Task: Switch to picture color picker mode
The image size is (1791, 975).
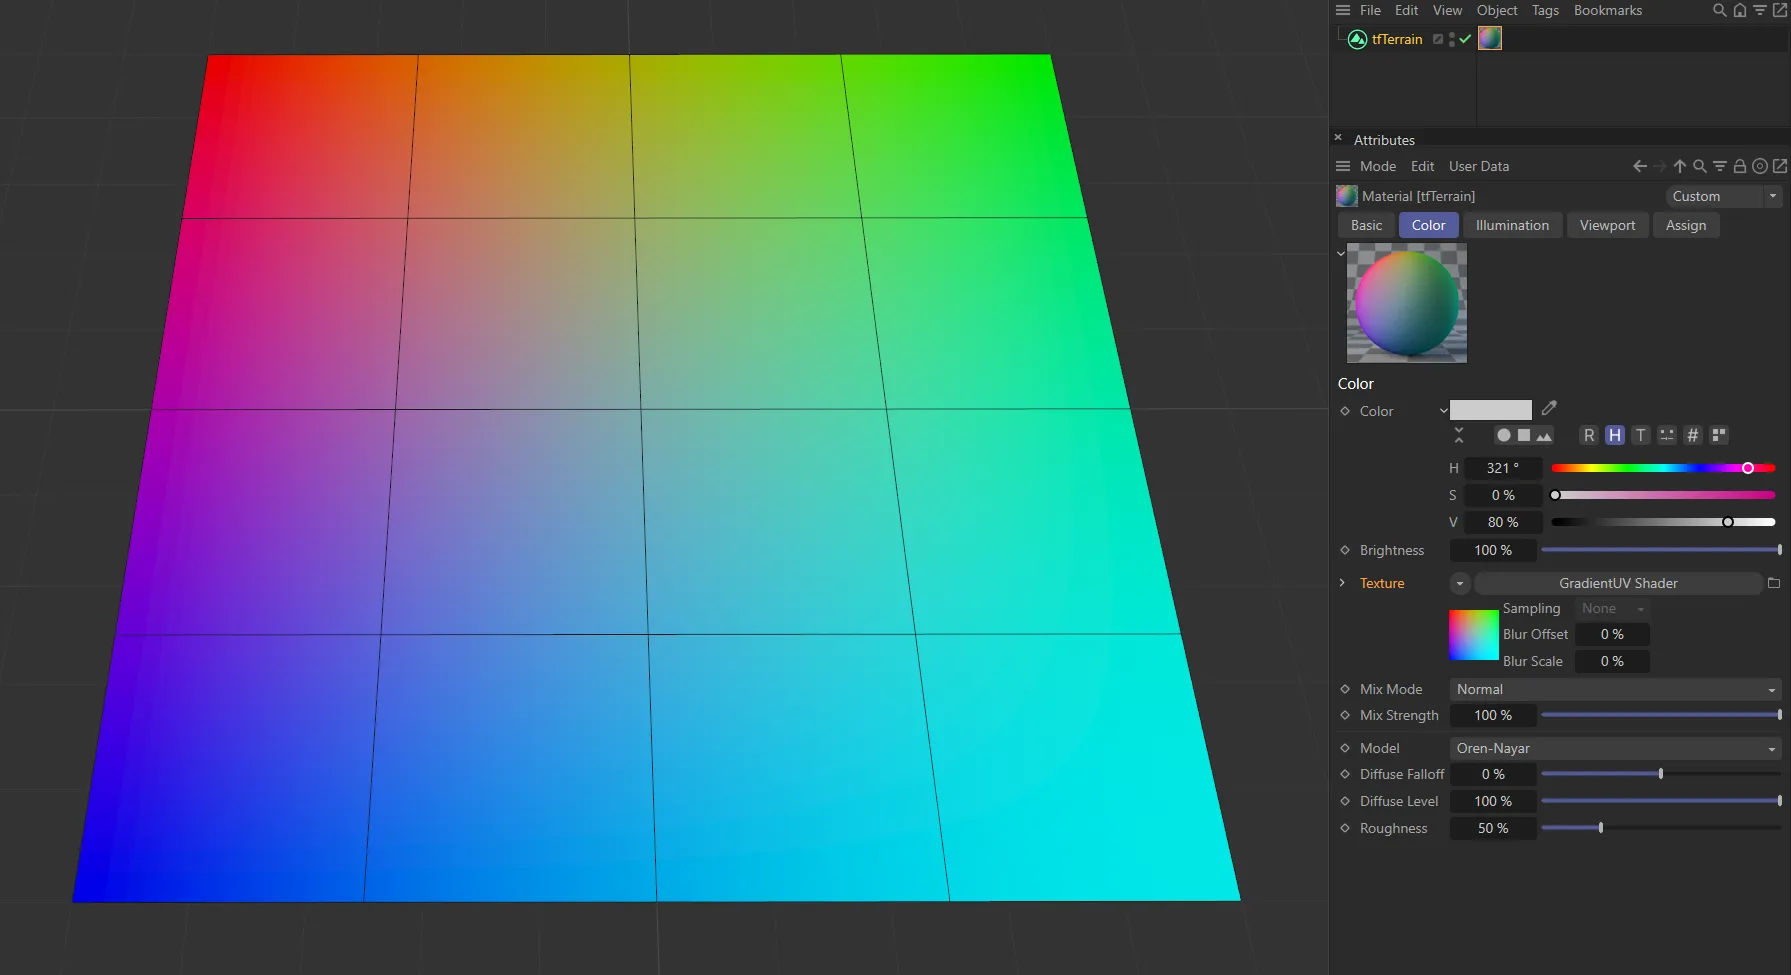Action: [1544, 436]
